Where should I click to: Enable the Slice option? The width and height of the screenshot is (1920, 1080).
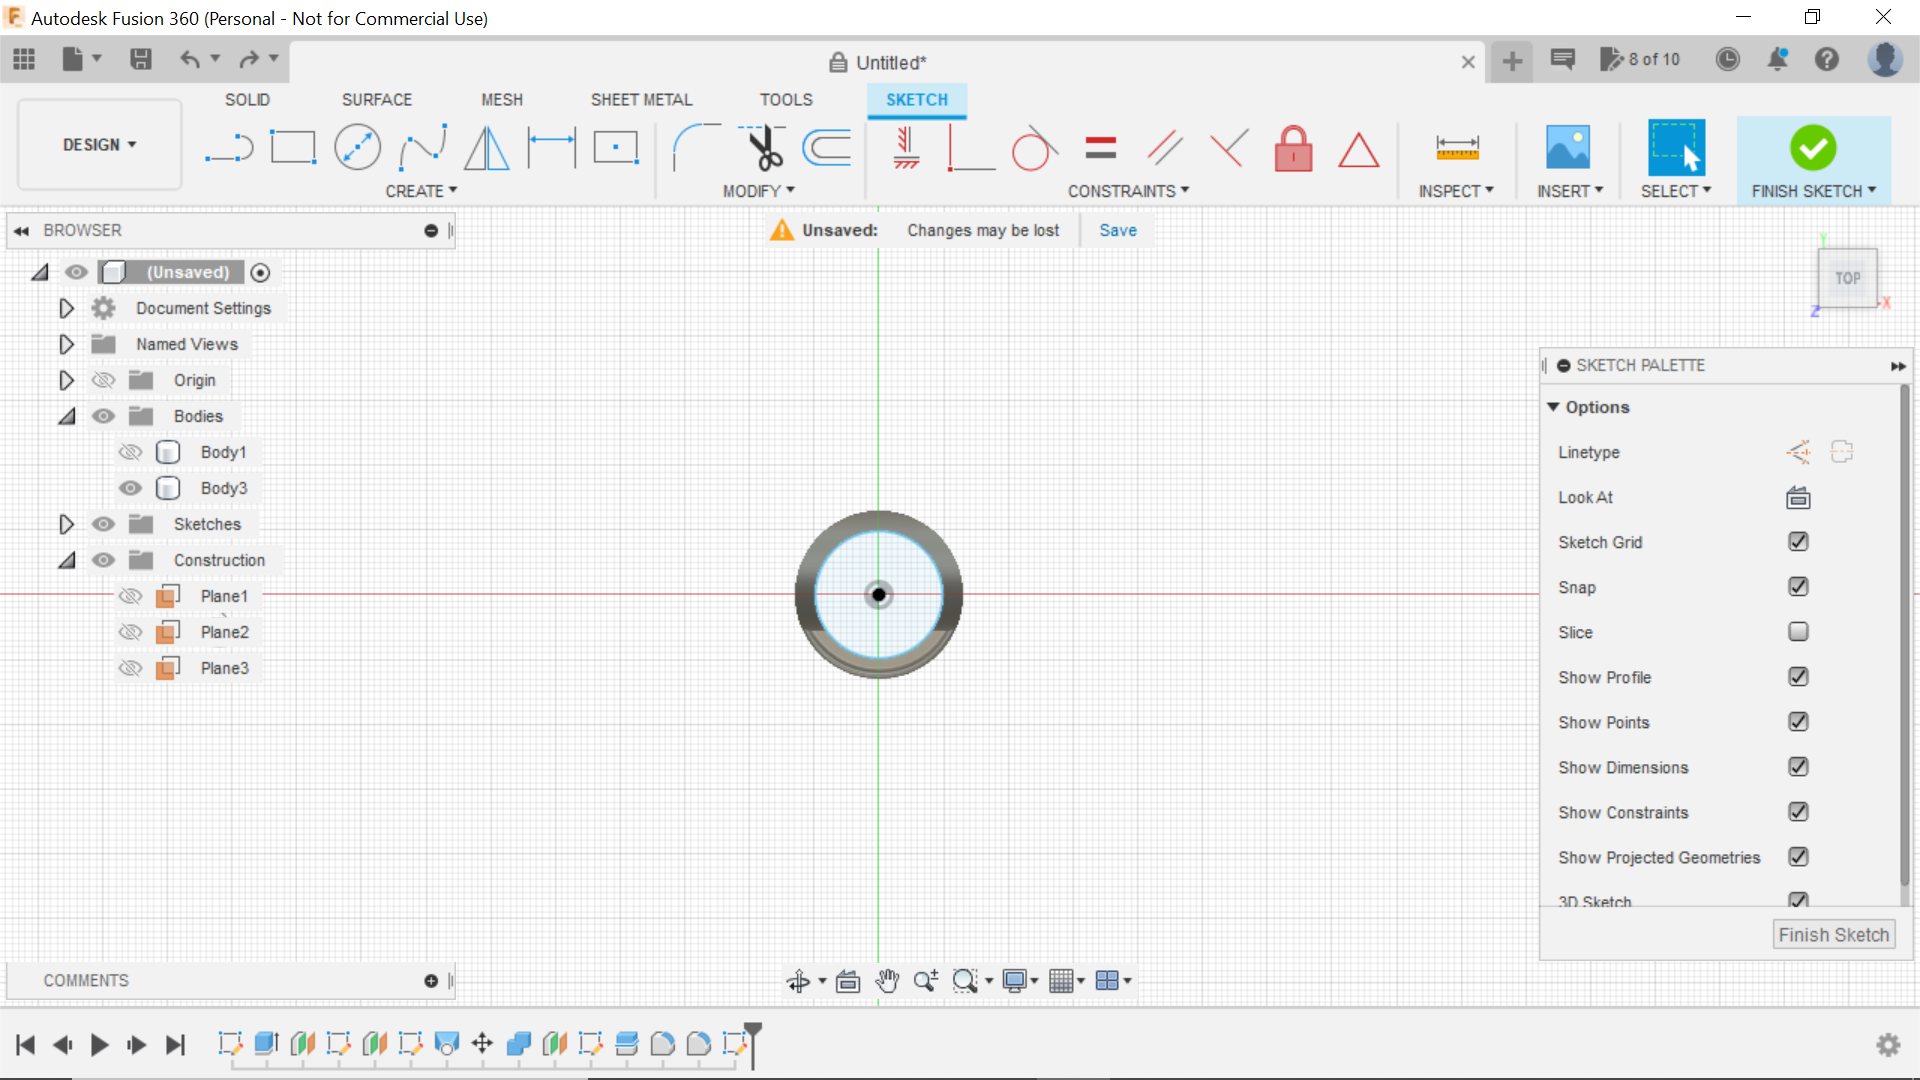(x=1798, y=632)
